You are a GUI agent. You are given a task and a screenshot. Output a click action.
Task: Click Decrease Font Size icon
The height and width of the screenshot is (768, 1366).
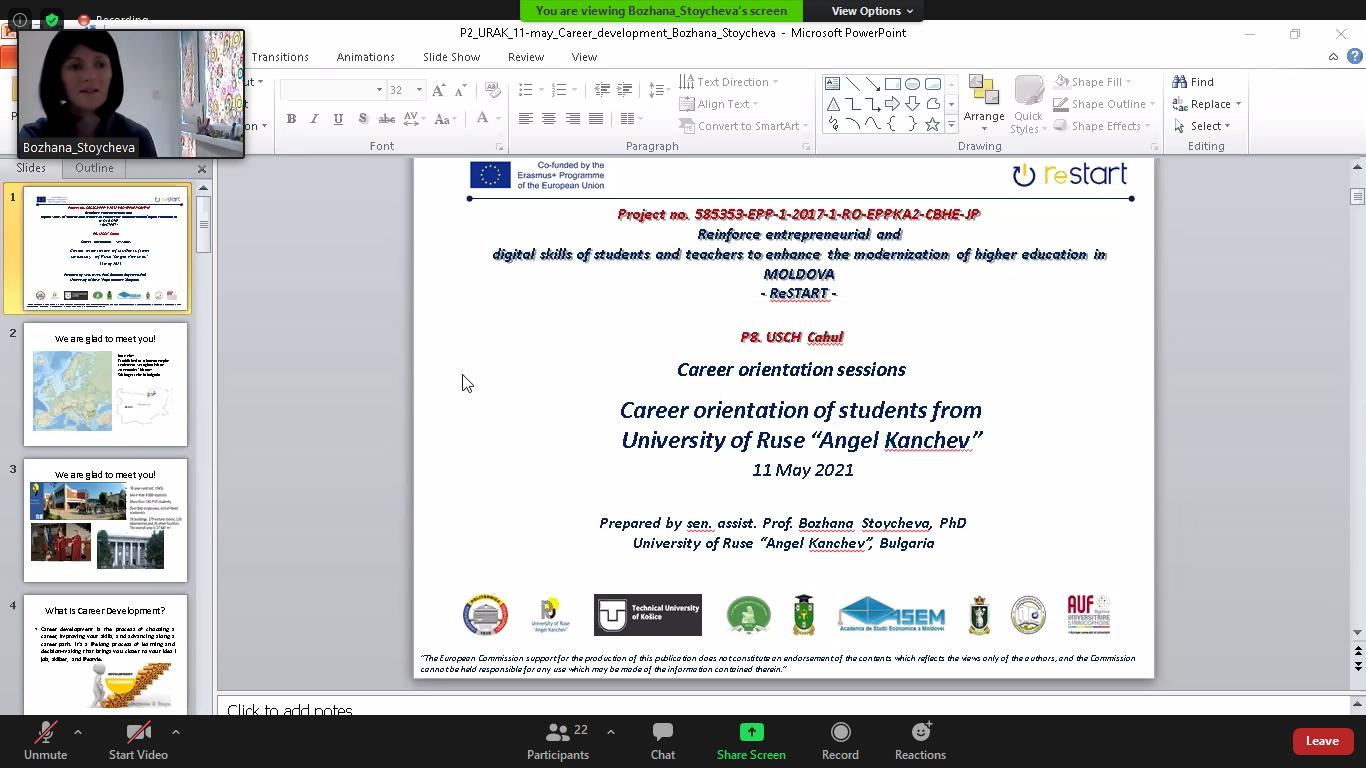click(x=461, y=90)
